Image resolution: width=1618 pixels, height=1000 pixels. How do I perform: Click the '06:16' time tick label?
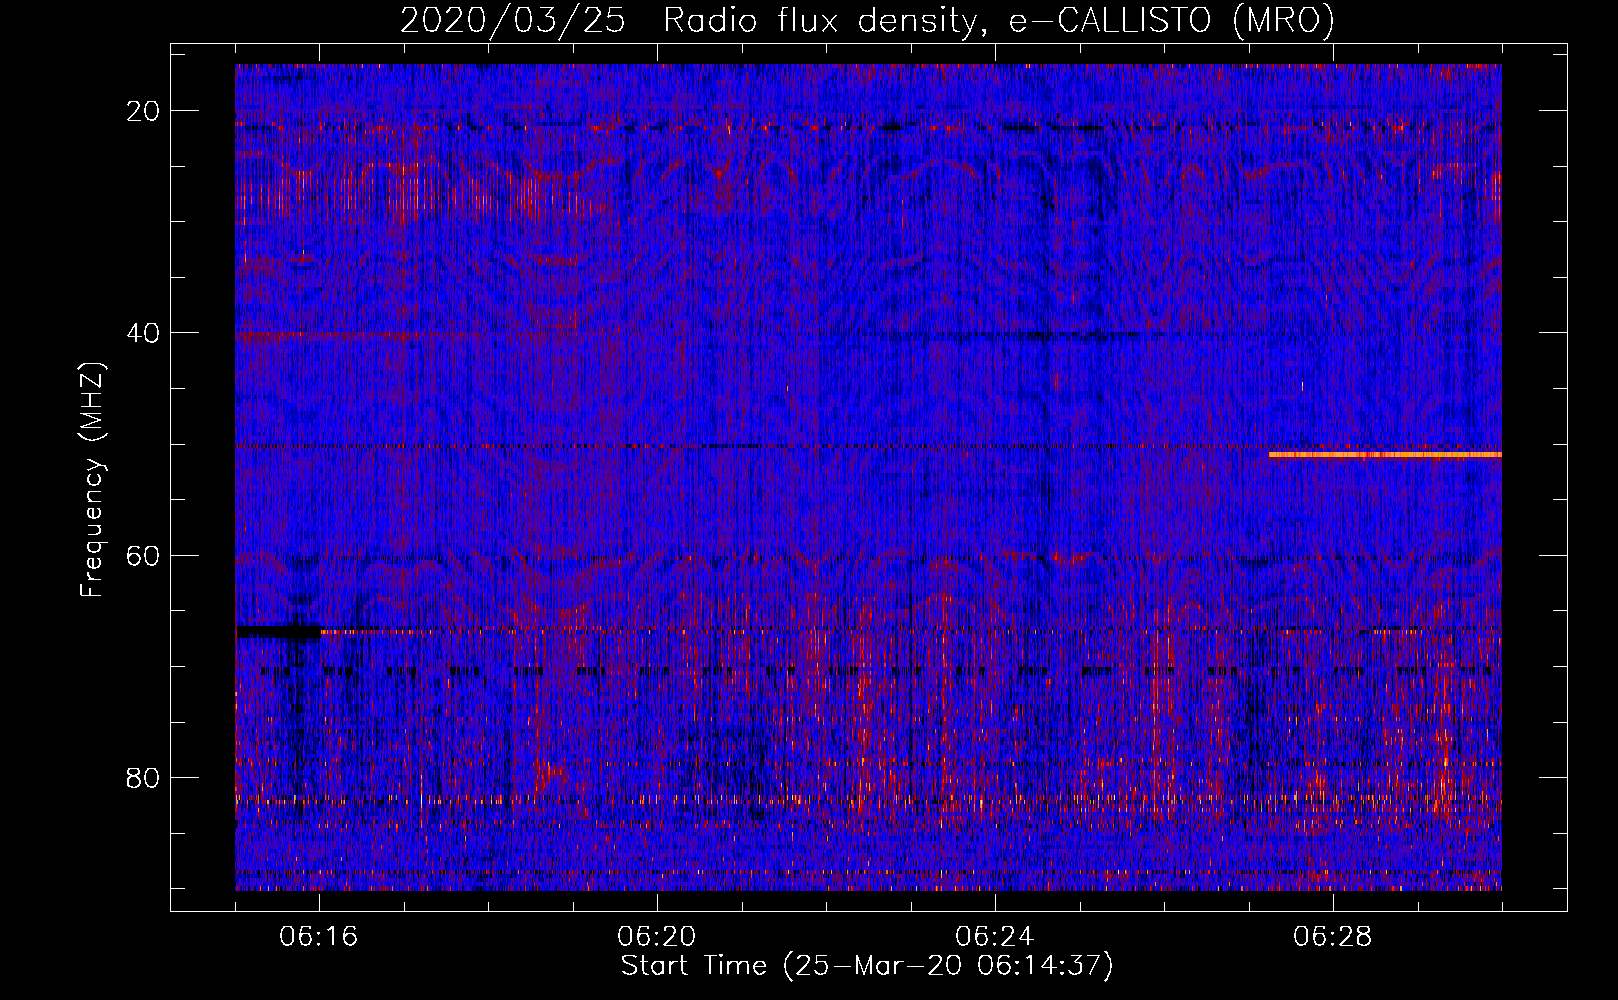319,937
